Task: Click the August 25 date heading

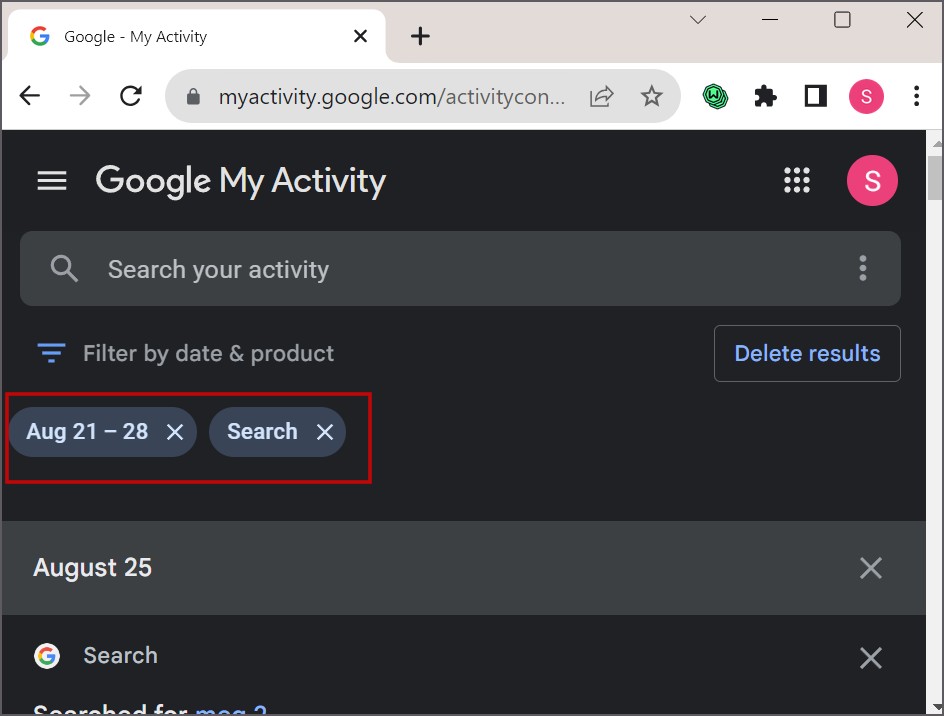Action: (x=93, y=567)
